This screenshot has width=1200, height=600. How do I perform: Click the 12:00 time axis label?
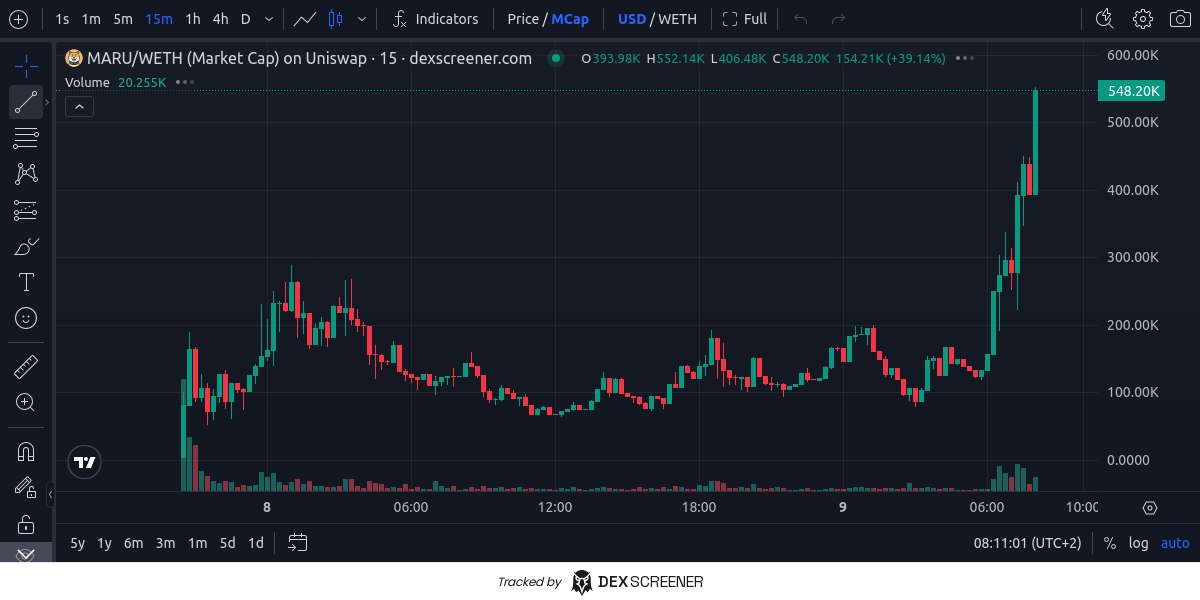click(554, 508)
